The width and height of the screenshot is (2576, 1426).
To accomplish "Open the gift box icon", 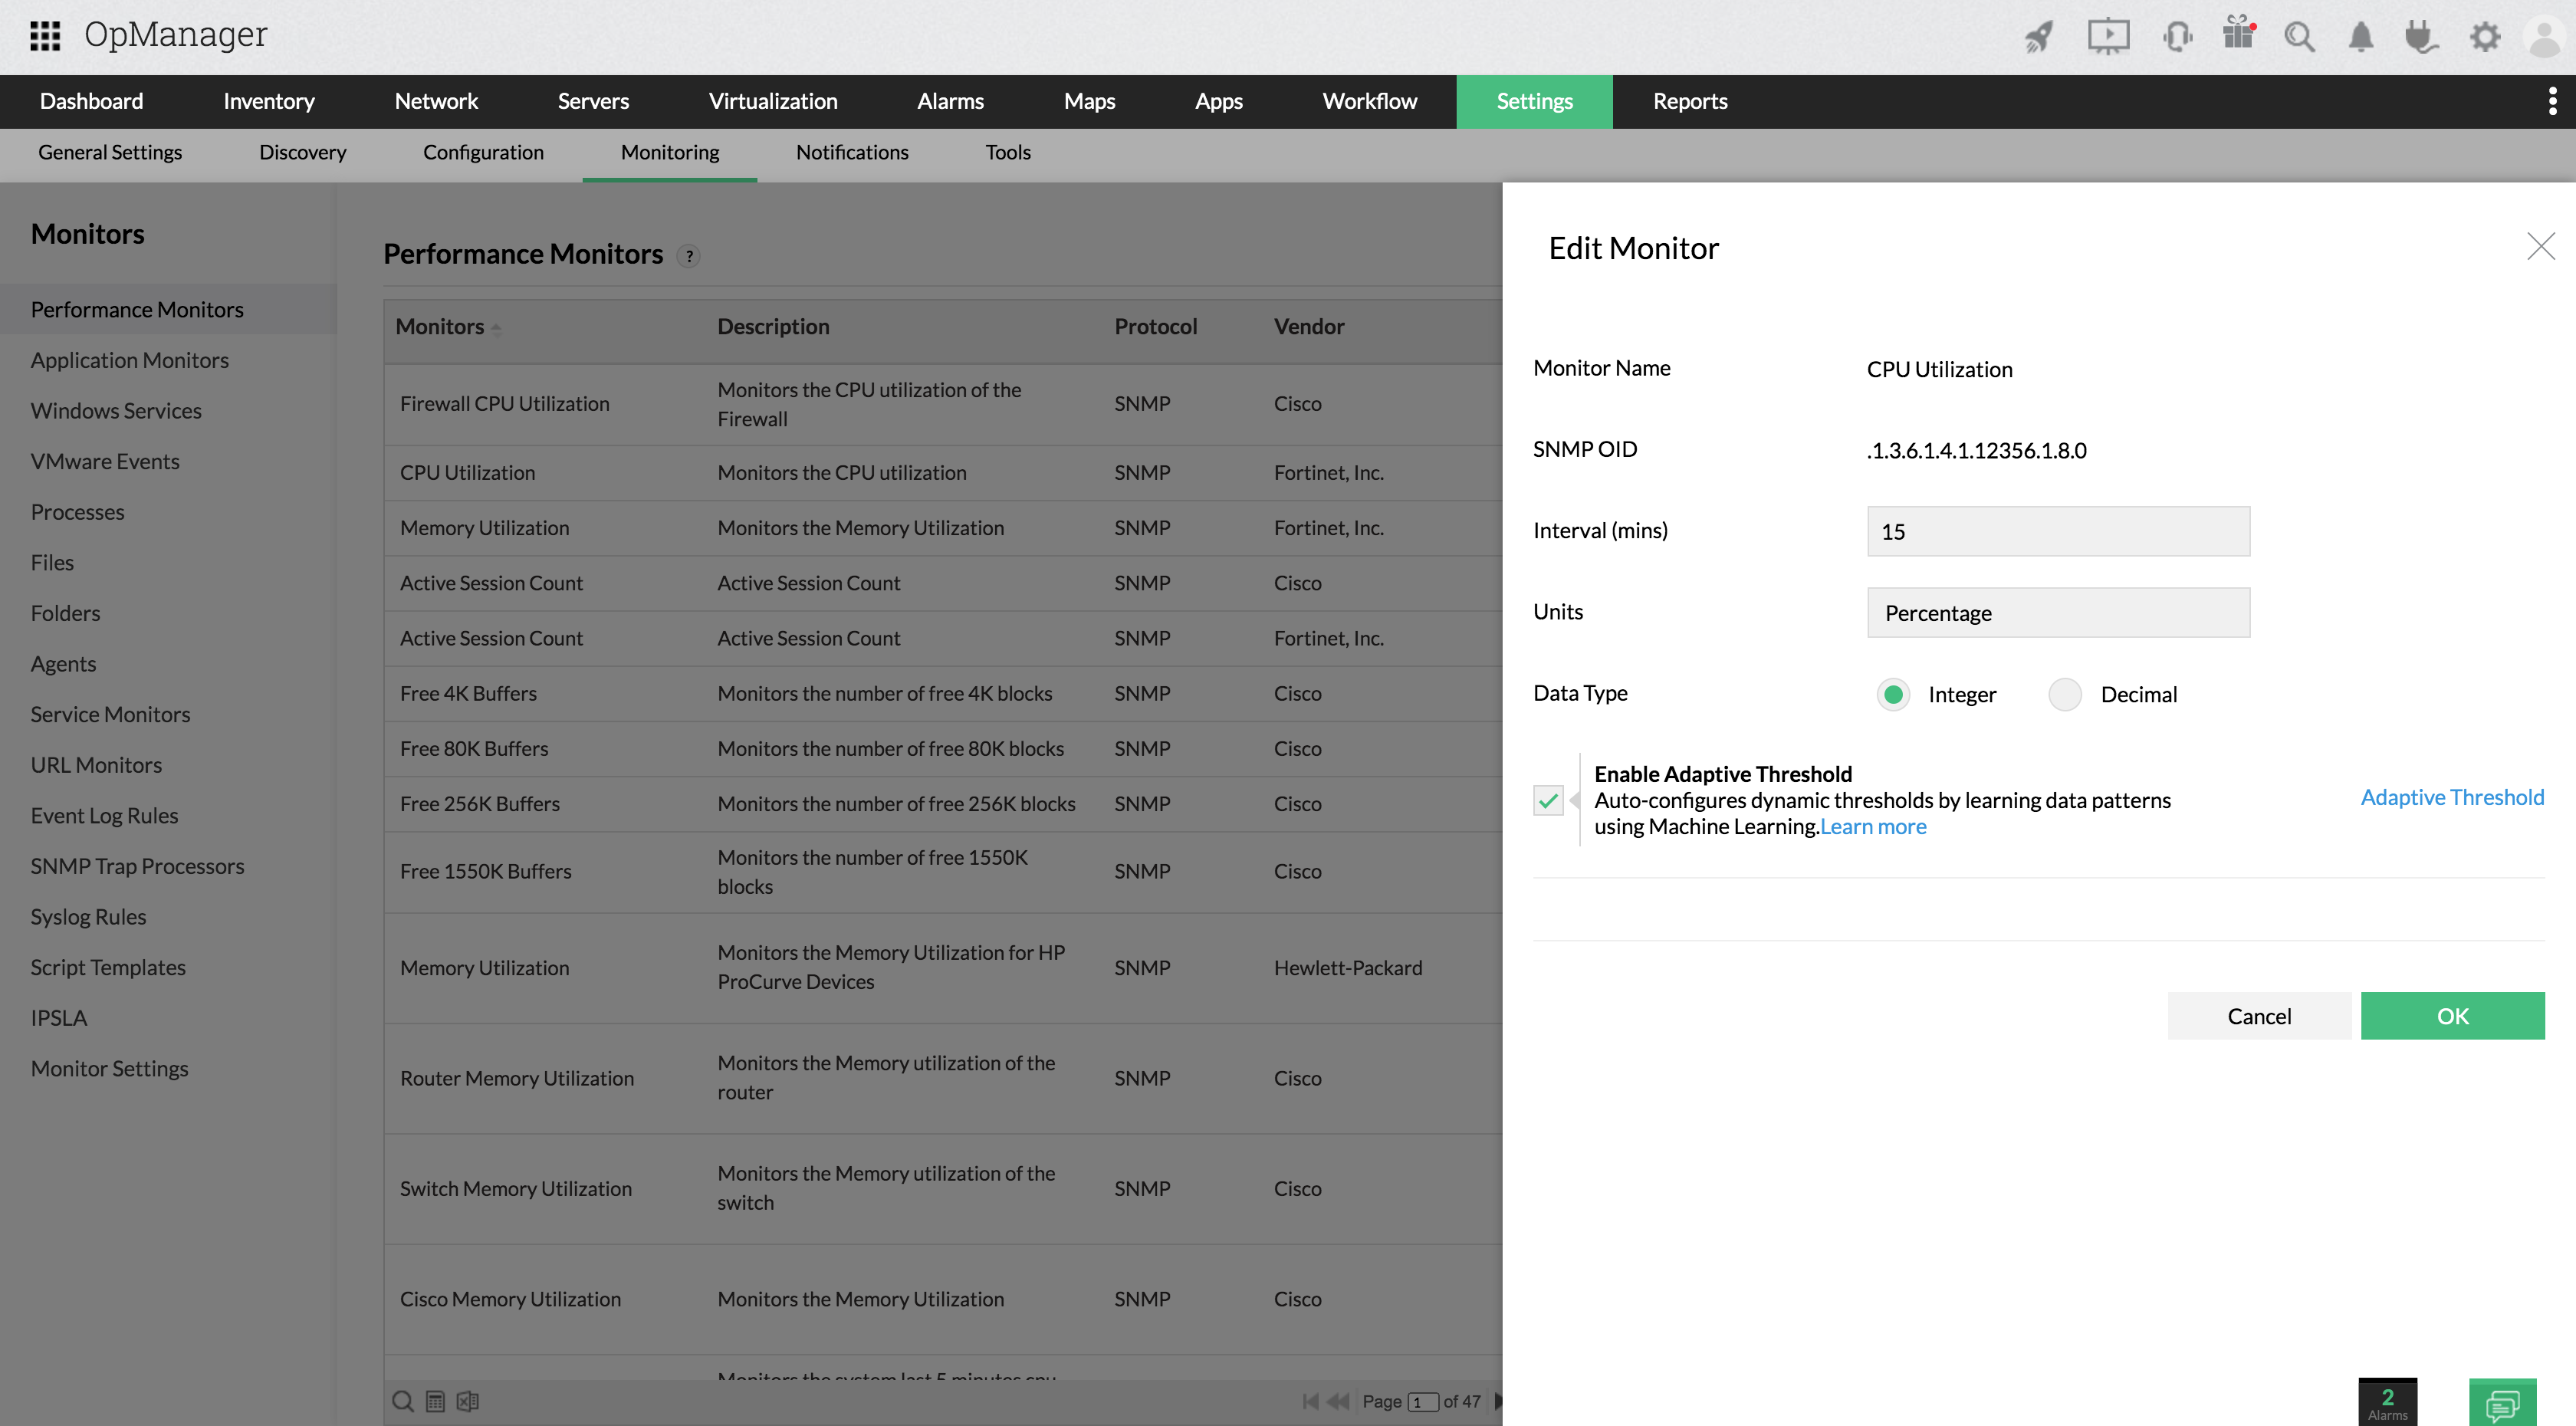I will click(2238, 34).
